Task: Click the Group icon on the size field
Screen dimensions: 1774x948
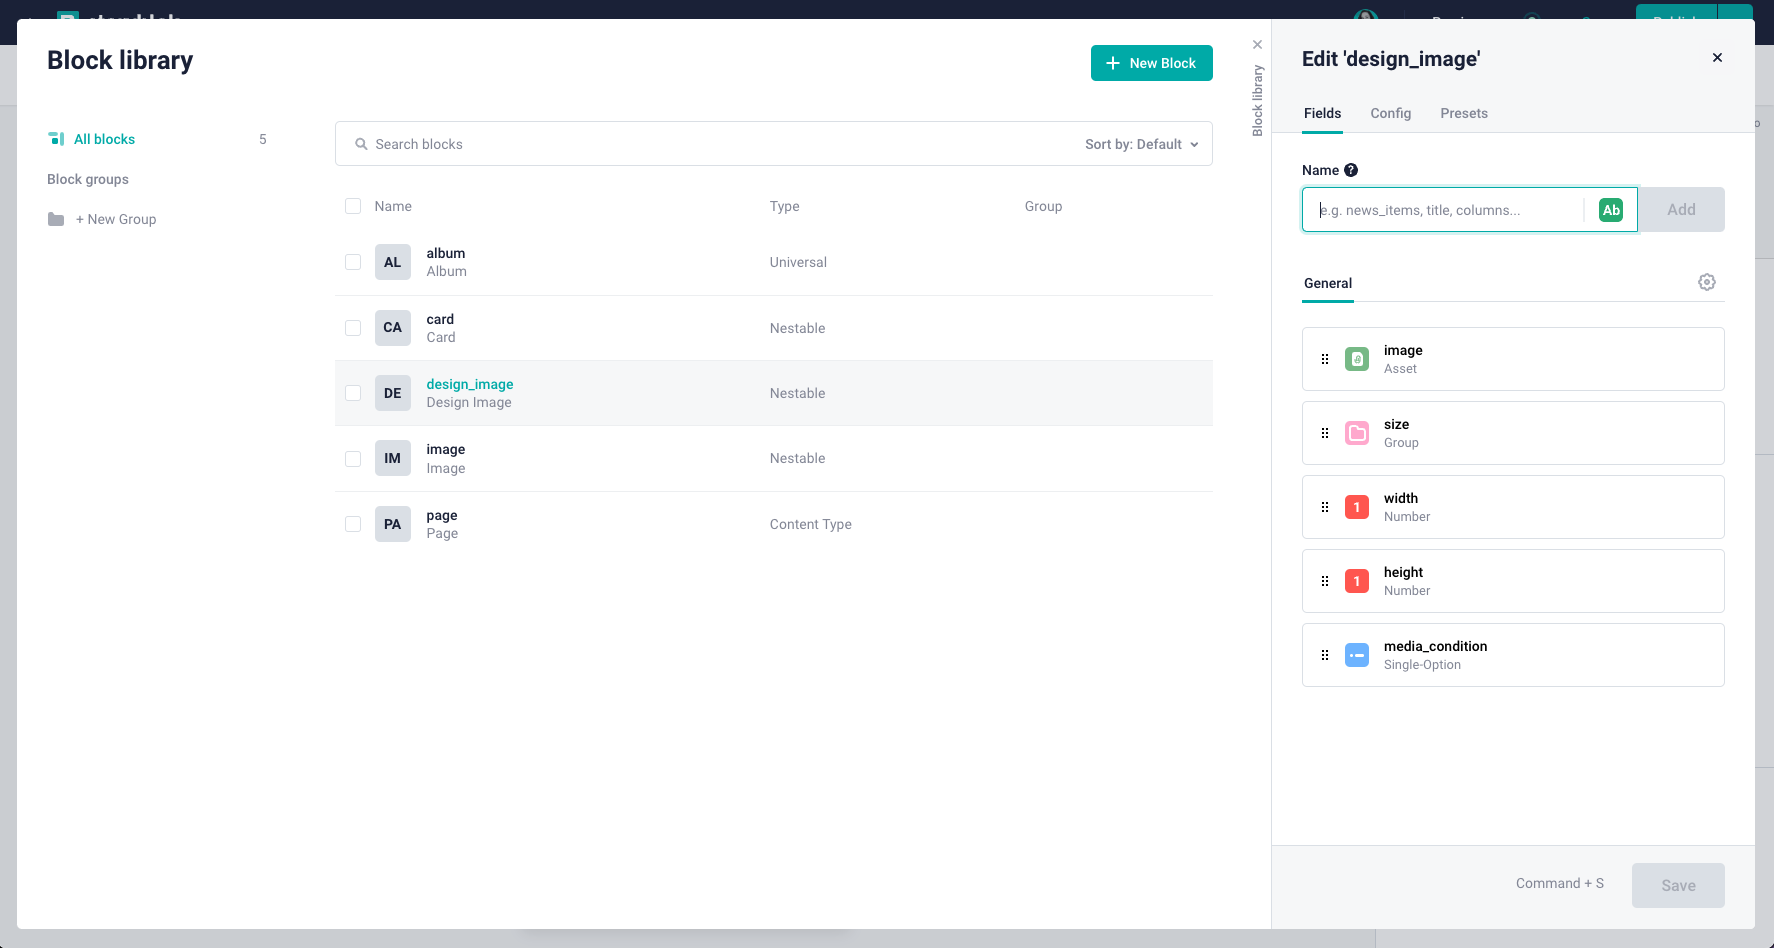Action: click(x=1356, y=432)
